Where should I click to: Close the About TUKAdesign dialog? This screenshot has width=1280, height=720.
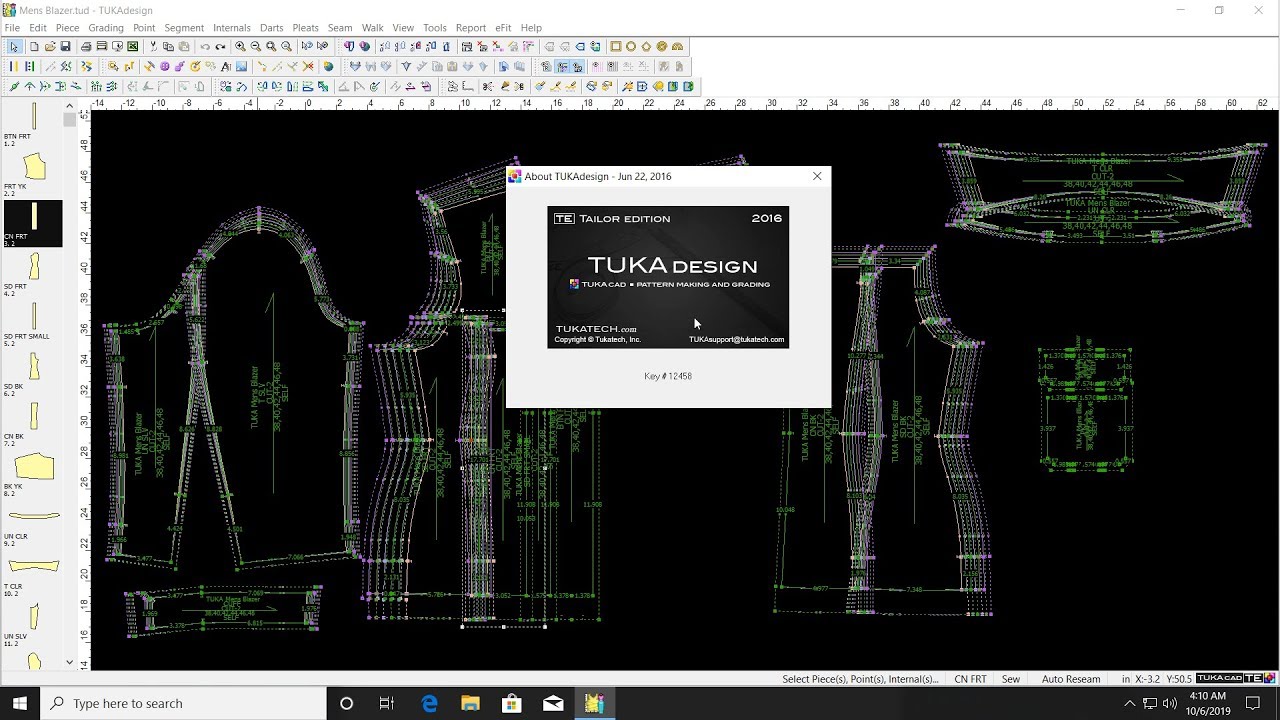point(817,176)
